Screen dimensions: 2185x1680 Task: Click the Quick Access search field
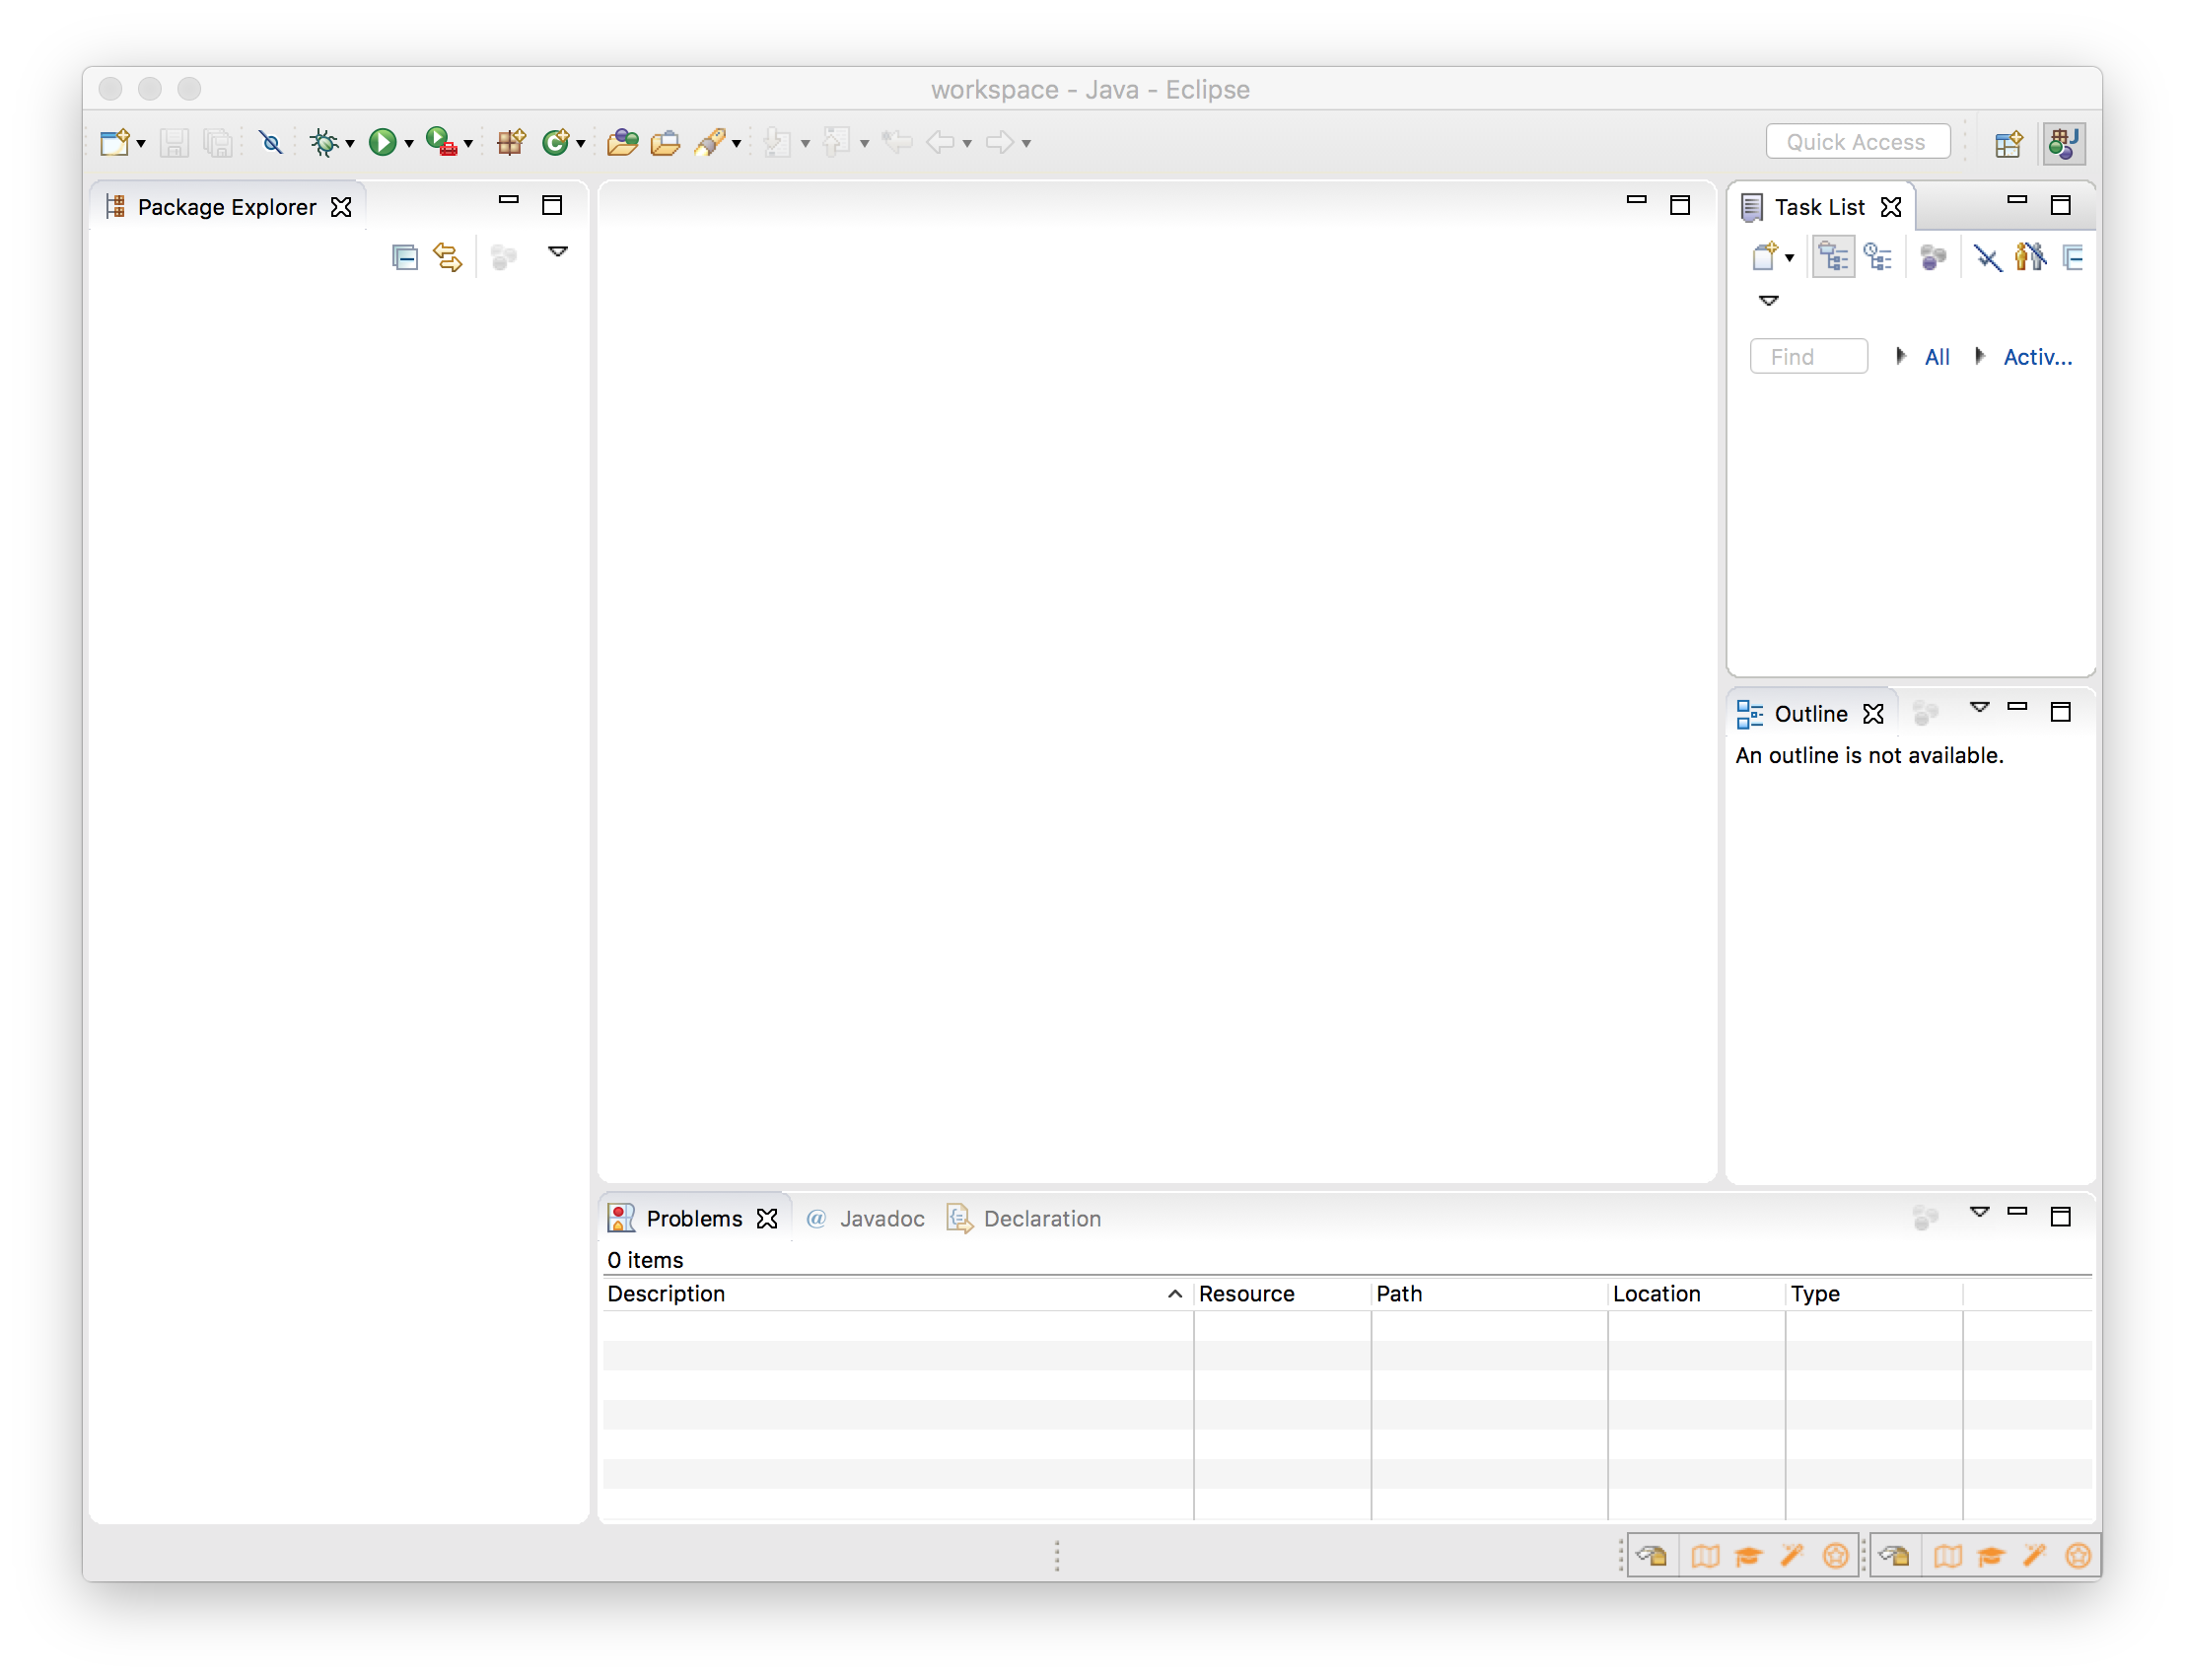(1856, 141)
